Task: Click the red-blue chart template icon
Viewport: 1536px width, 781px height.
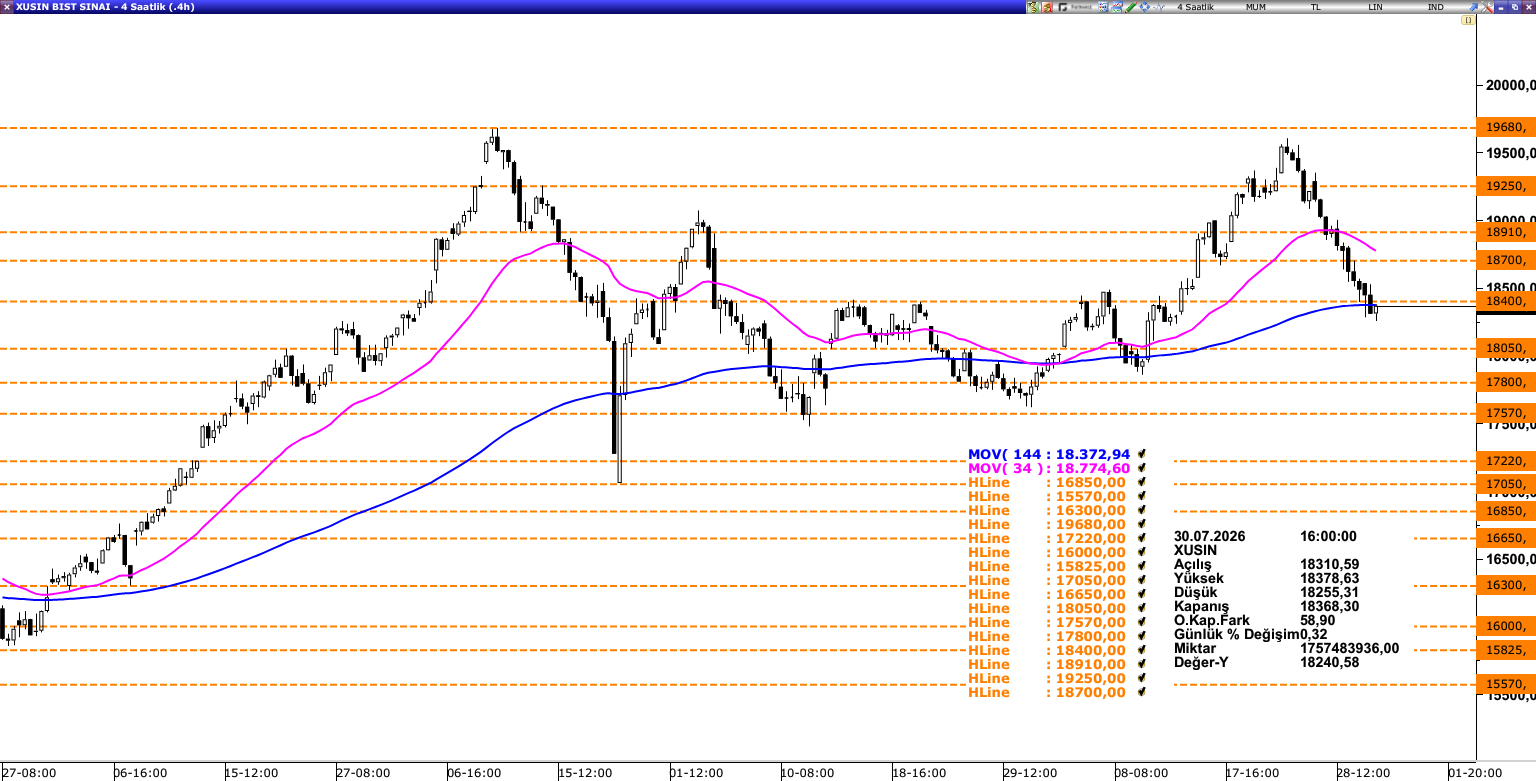Action: 1116,7
